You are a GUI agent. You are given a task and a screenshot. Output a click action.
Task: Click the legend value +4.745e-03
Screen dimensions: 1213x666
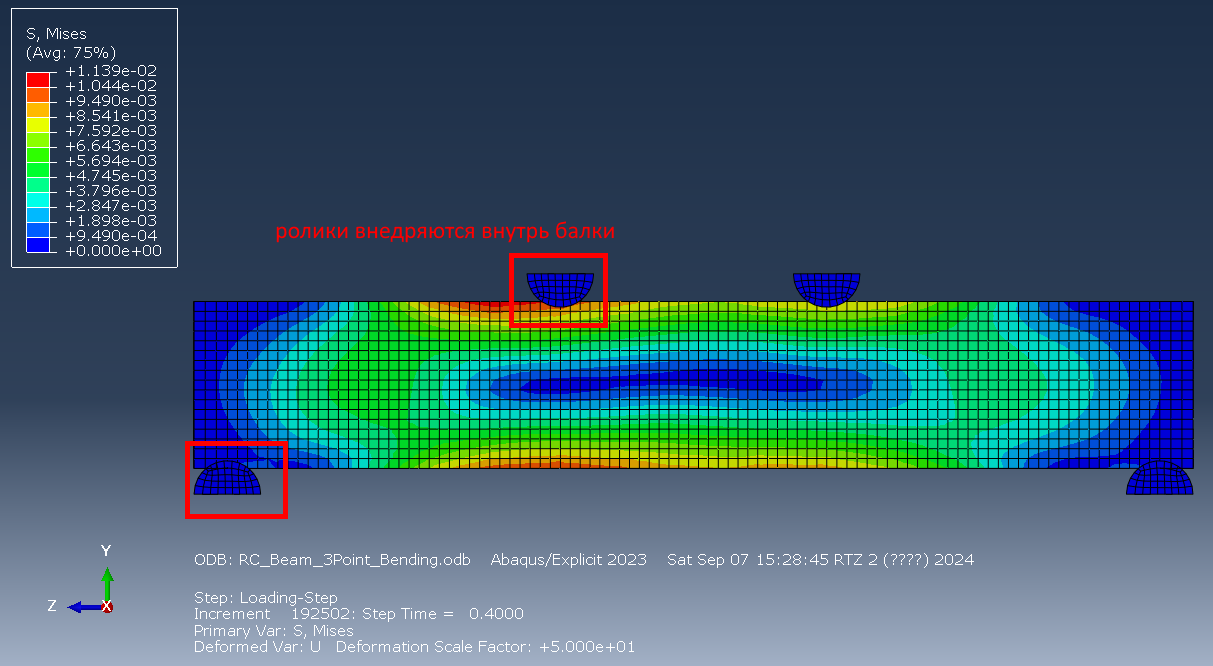coord(111,176)
